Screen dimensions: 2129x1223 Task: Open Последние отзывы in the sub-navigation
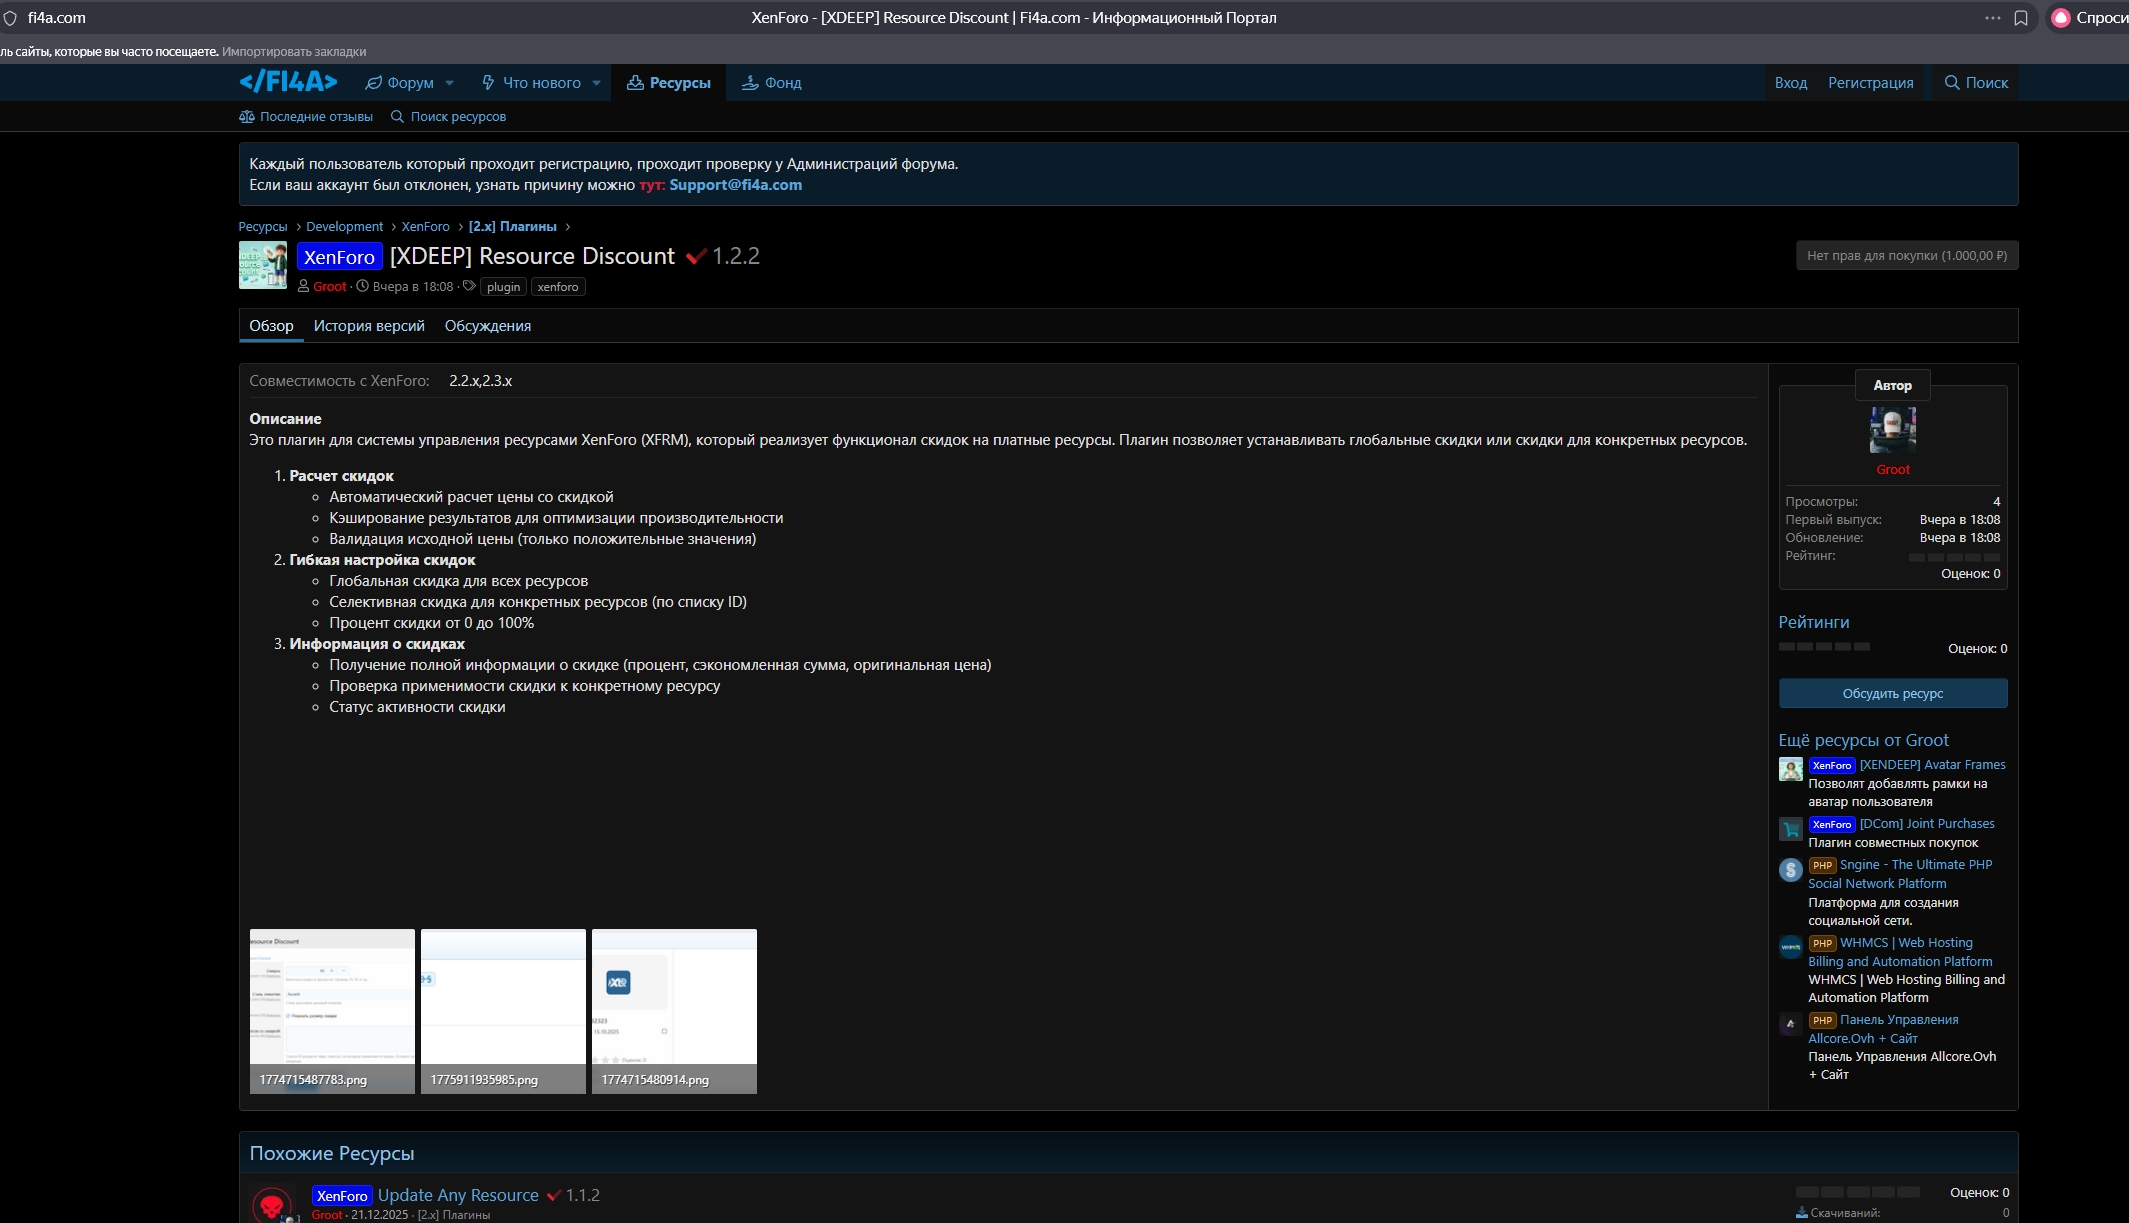[x=306, y=117]
